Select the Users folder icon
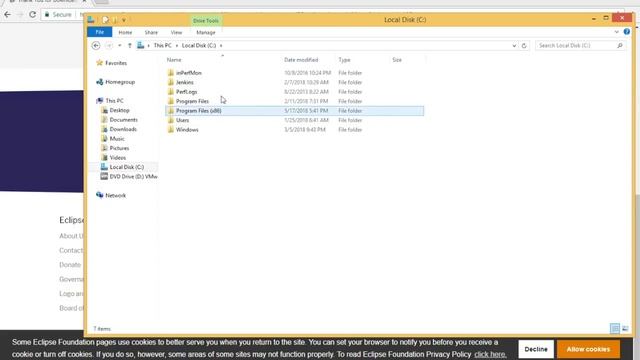The image size is (640, 360). point(171,120)
